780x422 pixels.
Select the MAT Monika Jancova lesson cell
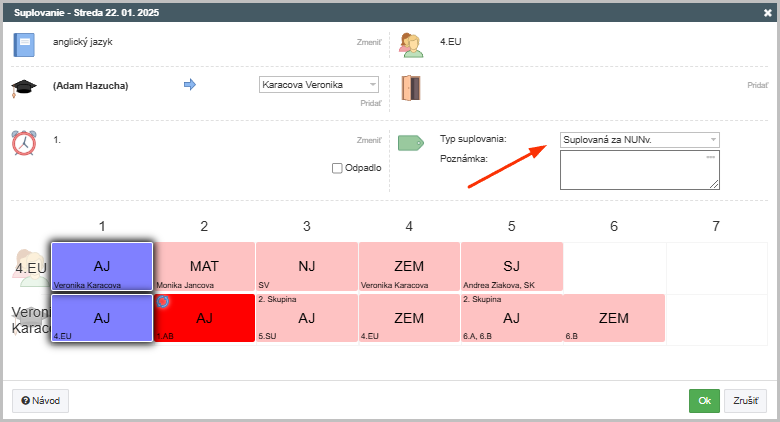point(204,266)
